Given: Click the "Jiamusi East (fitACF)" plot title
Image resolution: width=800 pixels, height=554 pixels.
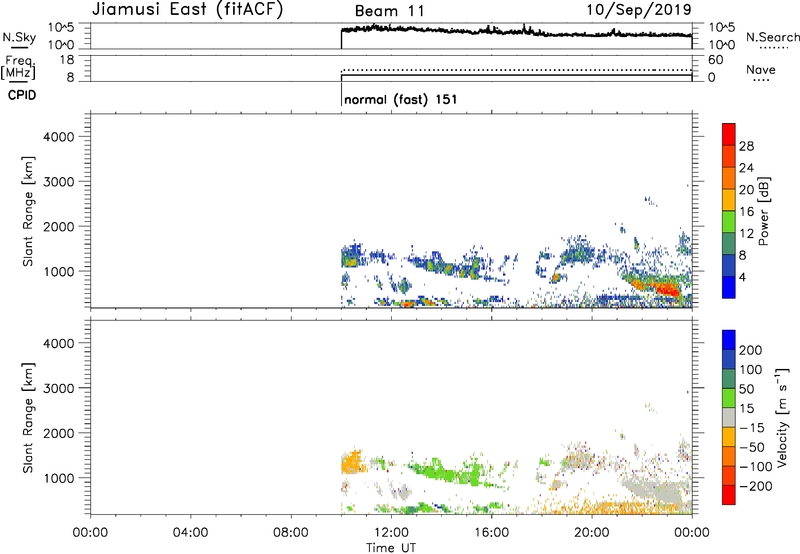Looking at the screenshot, I should click(x=187, y=9).
